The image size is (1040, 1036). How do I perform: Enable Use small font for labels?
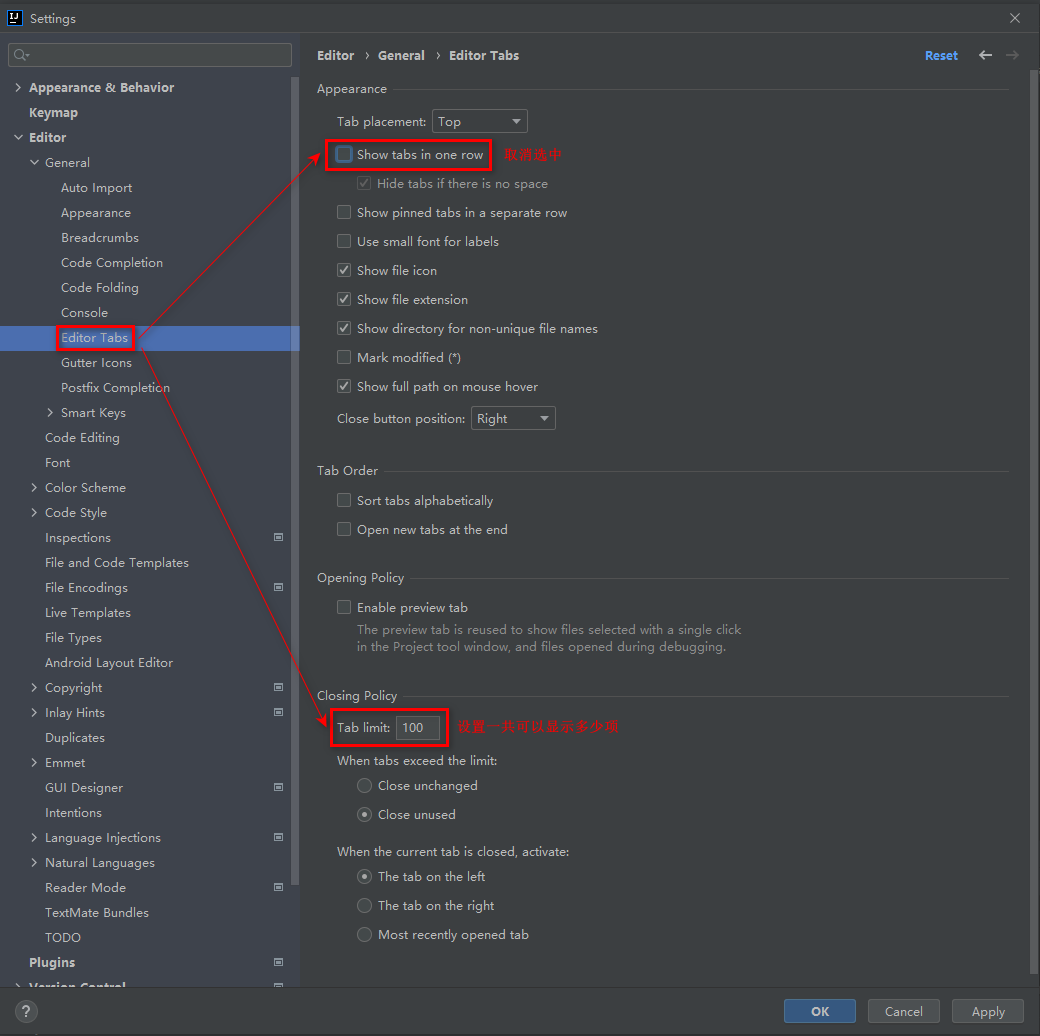(344, 241)
